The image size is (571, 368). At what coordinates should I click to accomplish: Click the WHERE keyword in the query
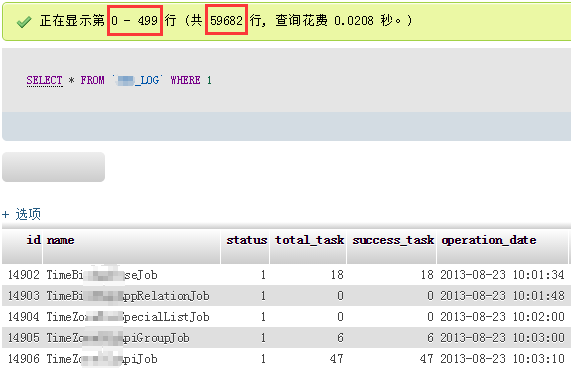coord(185,80)
